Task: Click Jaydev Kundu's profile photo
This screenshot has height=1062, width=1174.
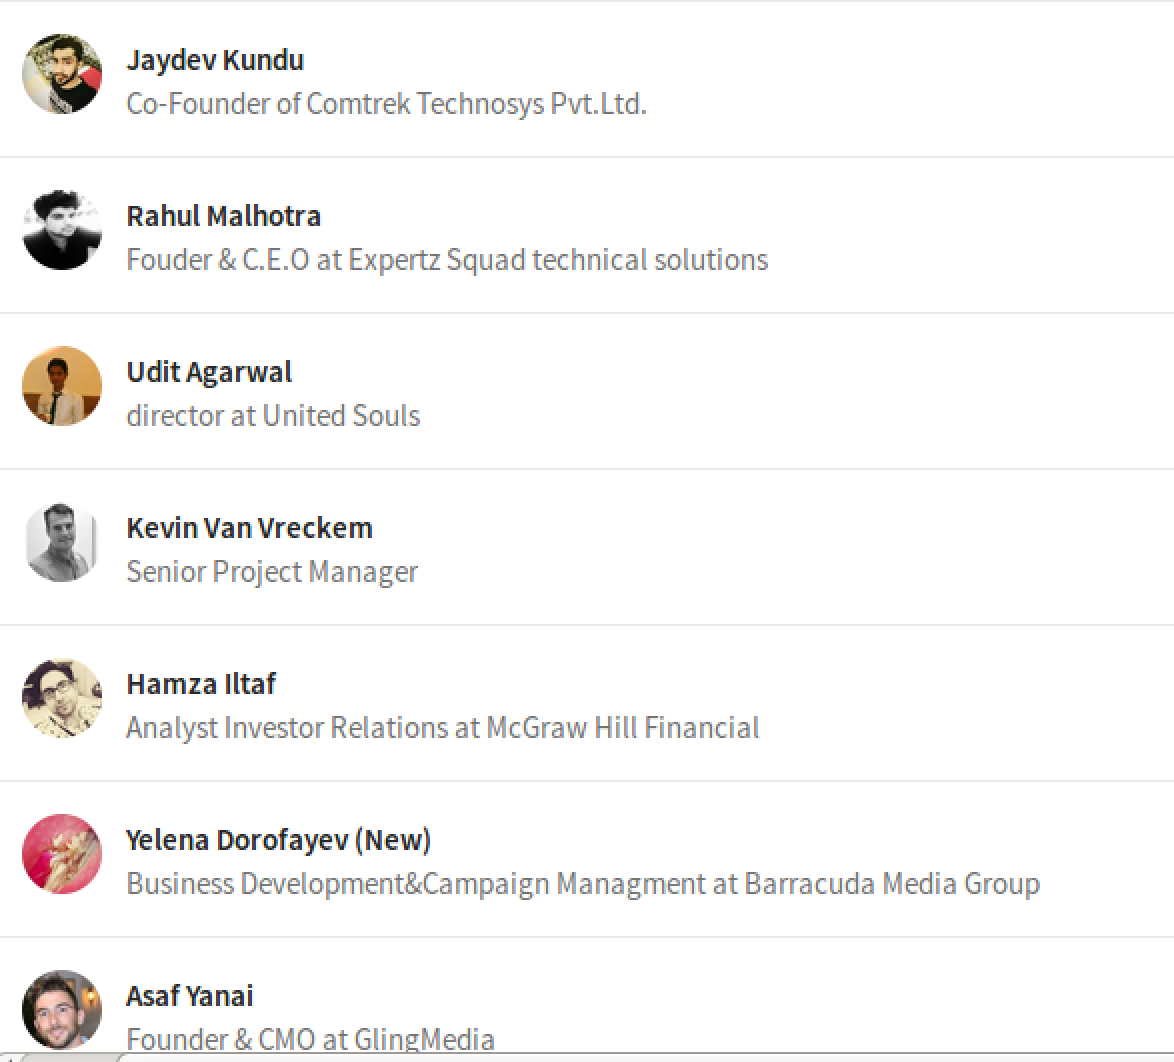Action: pyautogui.click(x=62, y=74)
